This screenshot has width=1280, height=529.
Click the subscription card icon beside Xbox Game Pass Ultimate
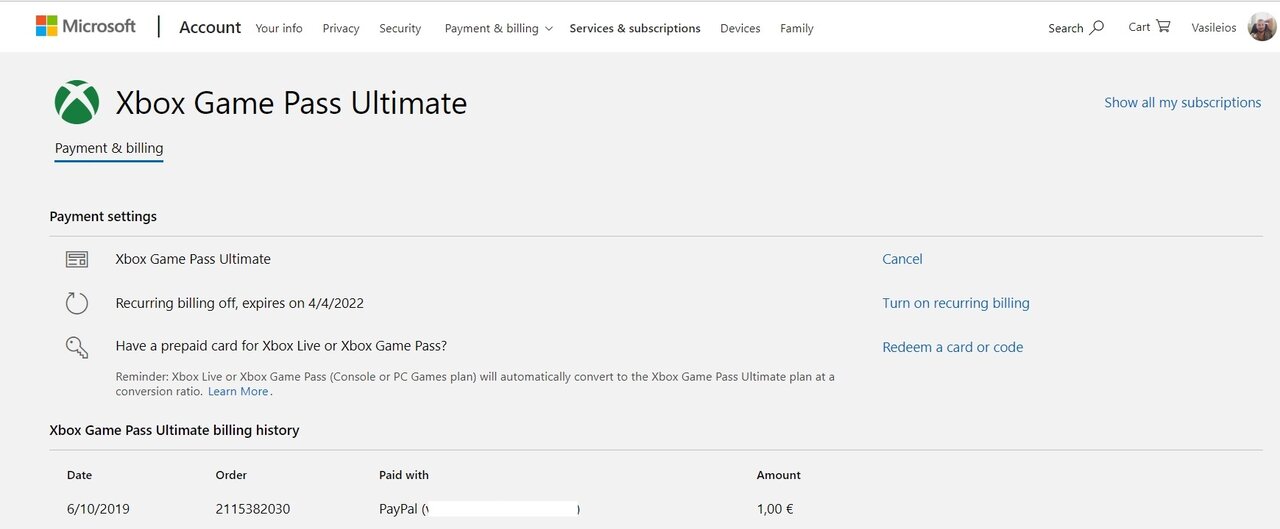click(x=77, y=259)
